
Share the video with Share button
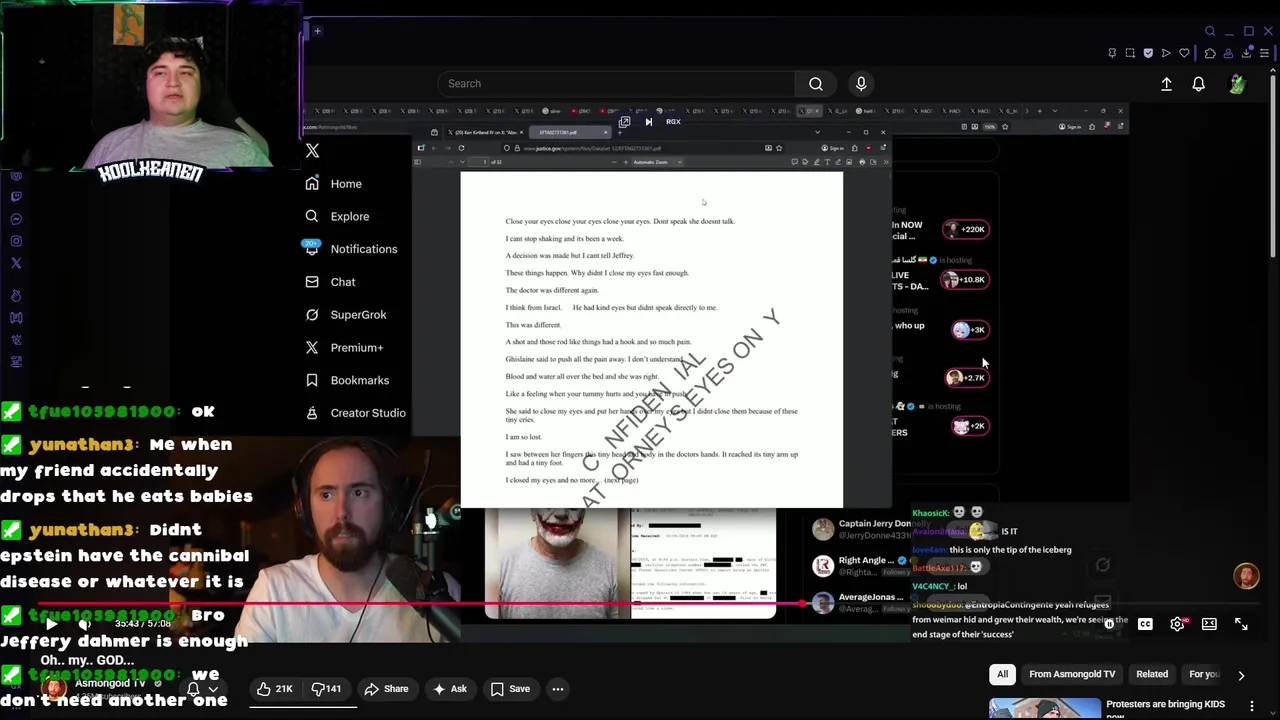(386, 688)
